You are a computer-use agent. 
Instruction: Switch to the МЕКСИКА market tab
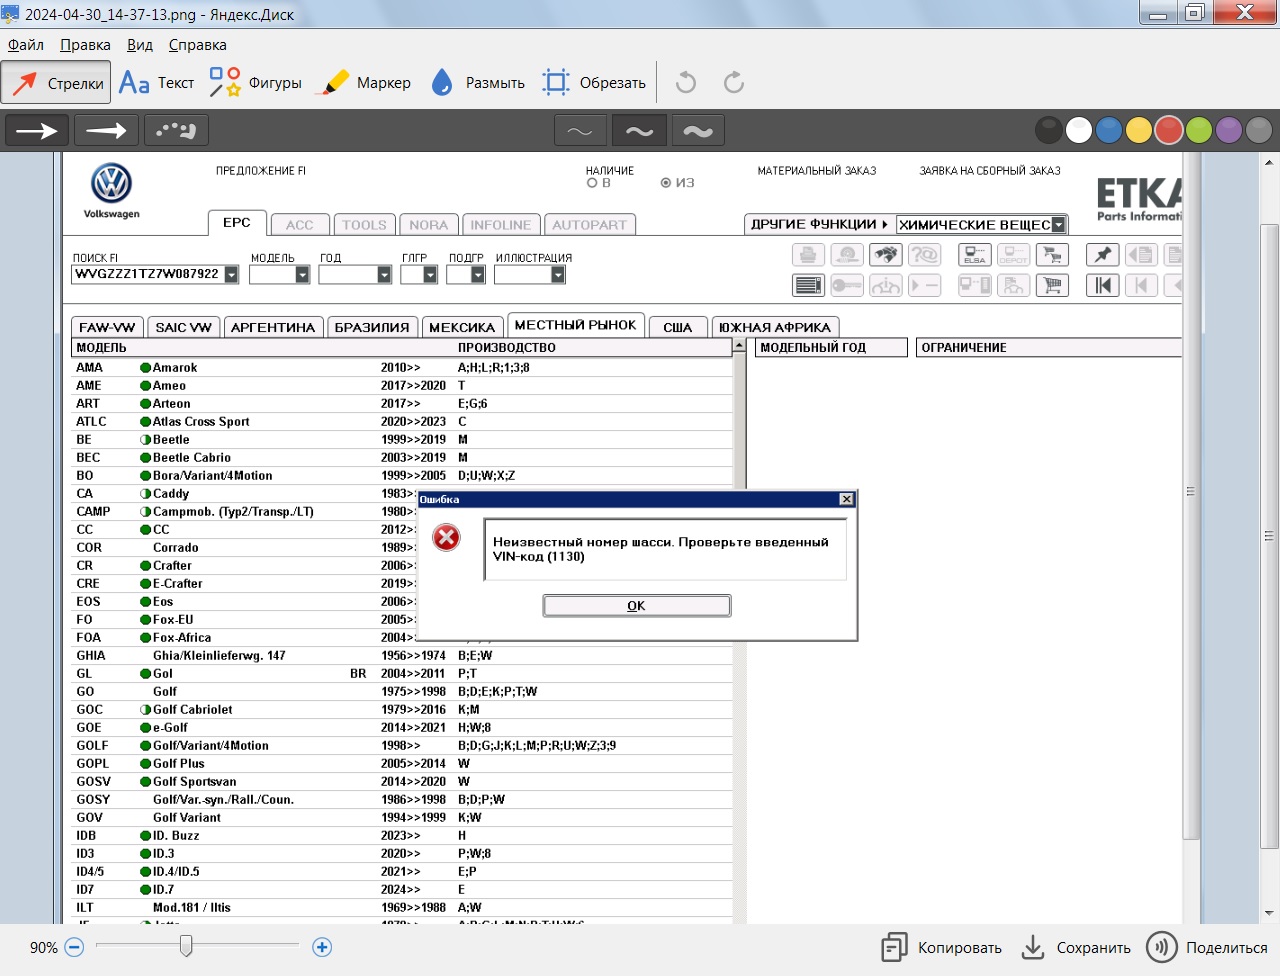pyautogui.click(x=462, y=327)
